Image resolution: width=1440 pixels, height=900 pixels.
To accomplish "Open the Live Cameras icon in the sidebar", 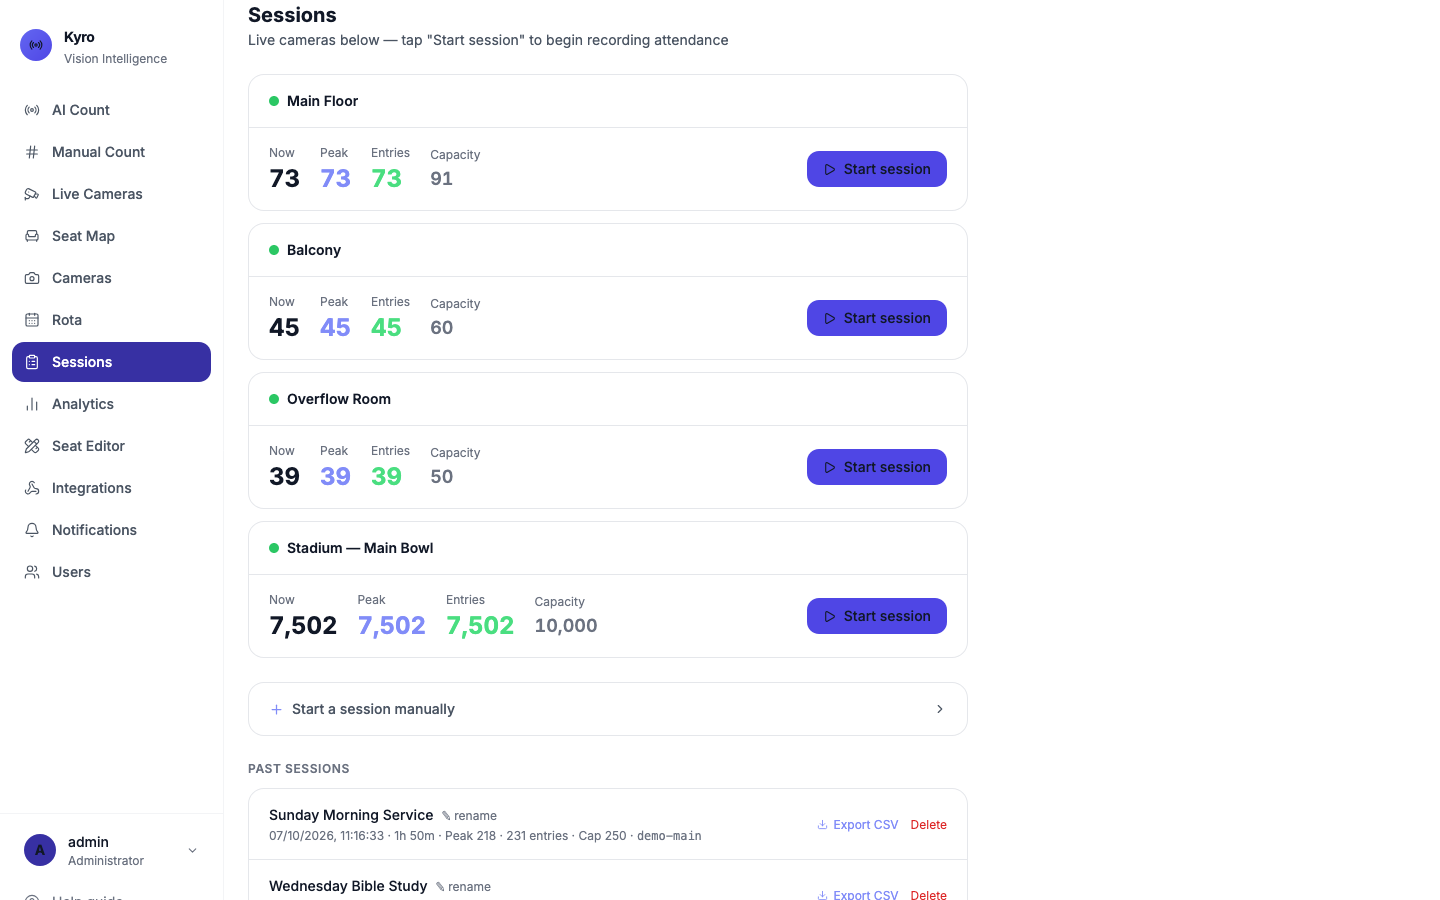I will click(x=32, y=194).
